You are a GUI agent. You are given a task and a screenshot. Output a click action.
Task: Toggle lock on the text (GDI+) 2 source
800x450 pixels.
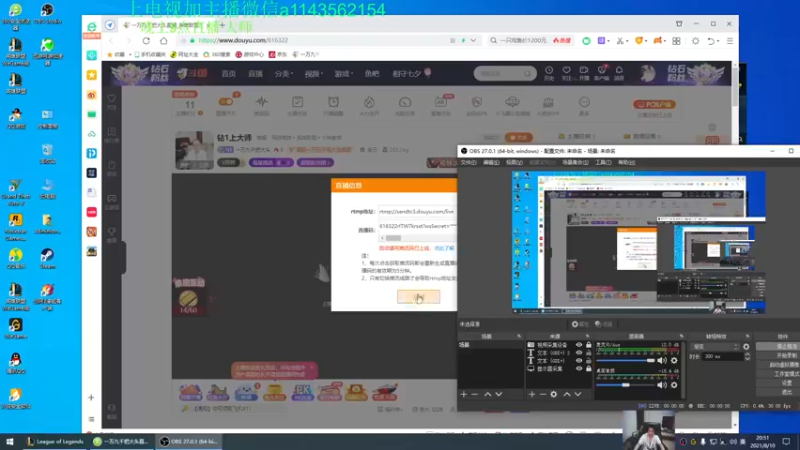tap(588, 353)
